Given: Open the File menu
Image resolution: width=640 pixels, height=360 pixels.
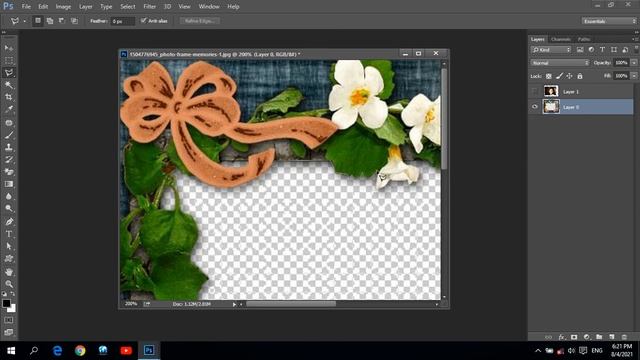Looking at the screenshot, I should pyautogui.click(x=26, y=7).
